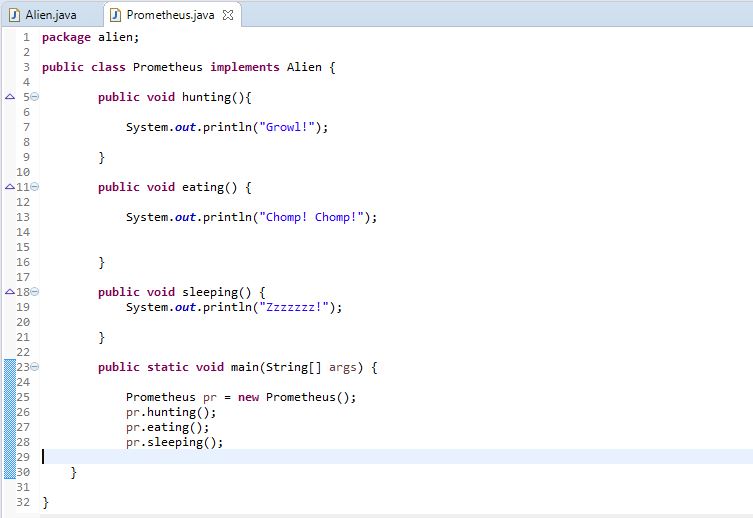Viewport: 753px width, 518px height.
Task: Click the hunting() method name declaration
Action: (206, 97)
